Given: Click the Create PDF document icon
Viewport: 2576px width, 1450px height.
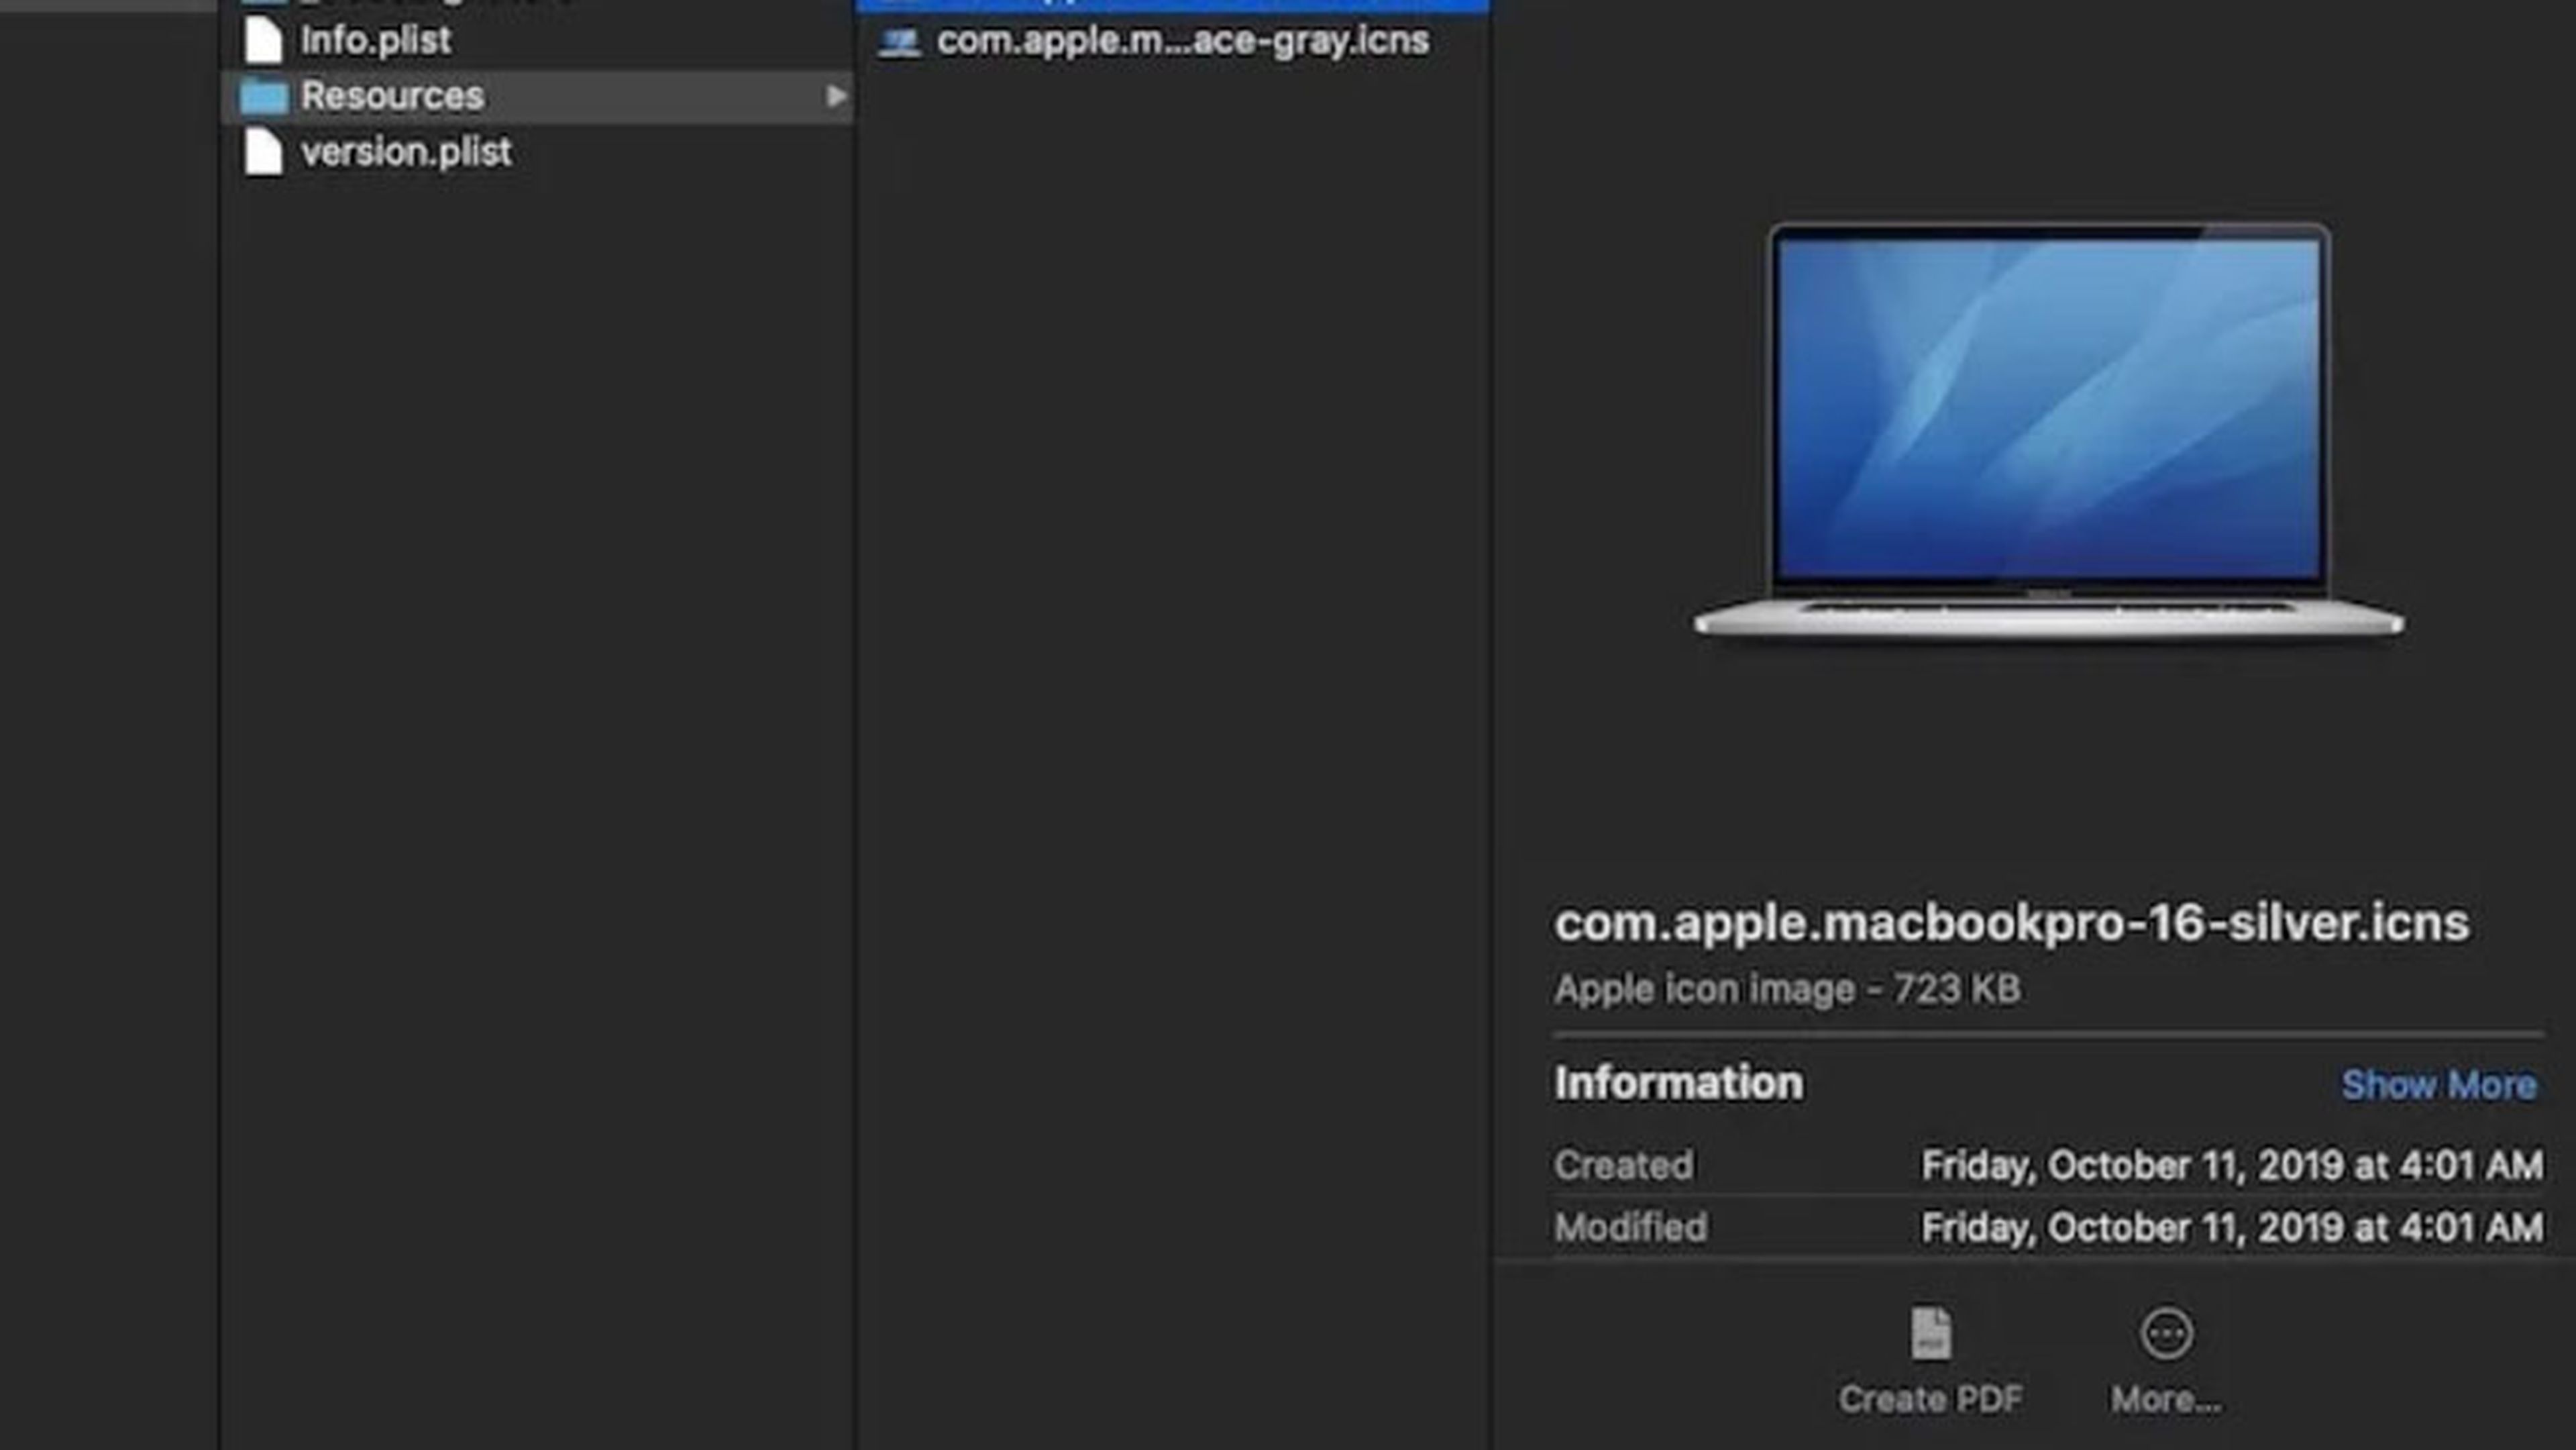Looking at the screenshot, I should [x=1930, y=1333].
